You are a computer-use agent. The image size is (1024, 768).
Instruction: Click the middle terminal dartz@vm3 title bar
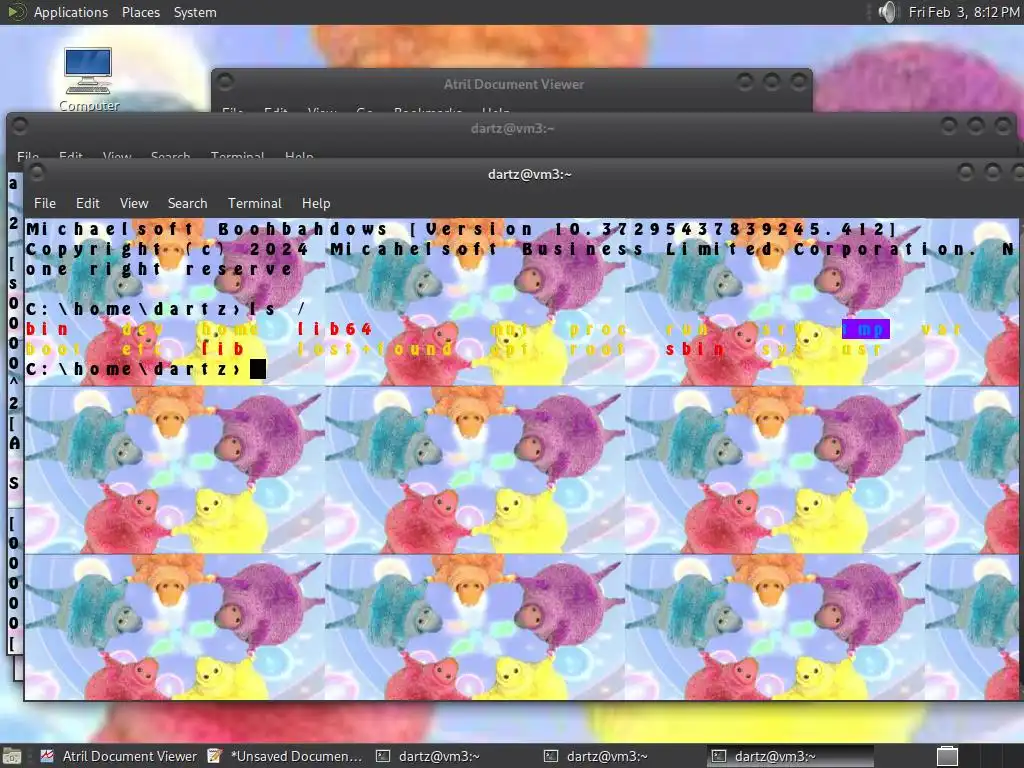coord(512,128)
